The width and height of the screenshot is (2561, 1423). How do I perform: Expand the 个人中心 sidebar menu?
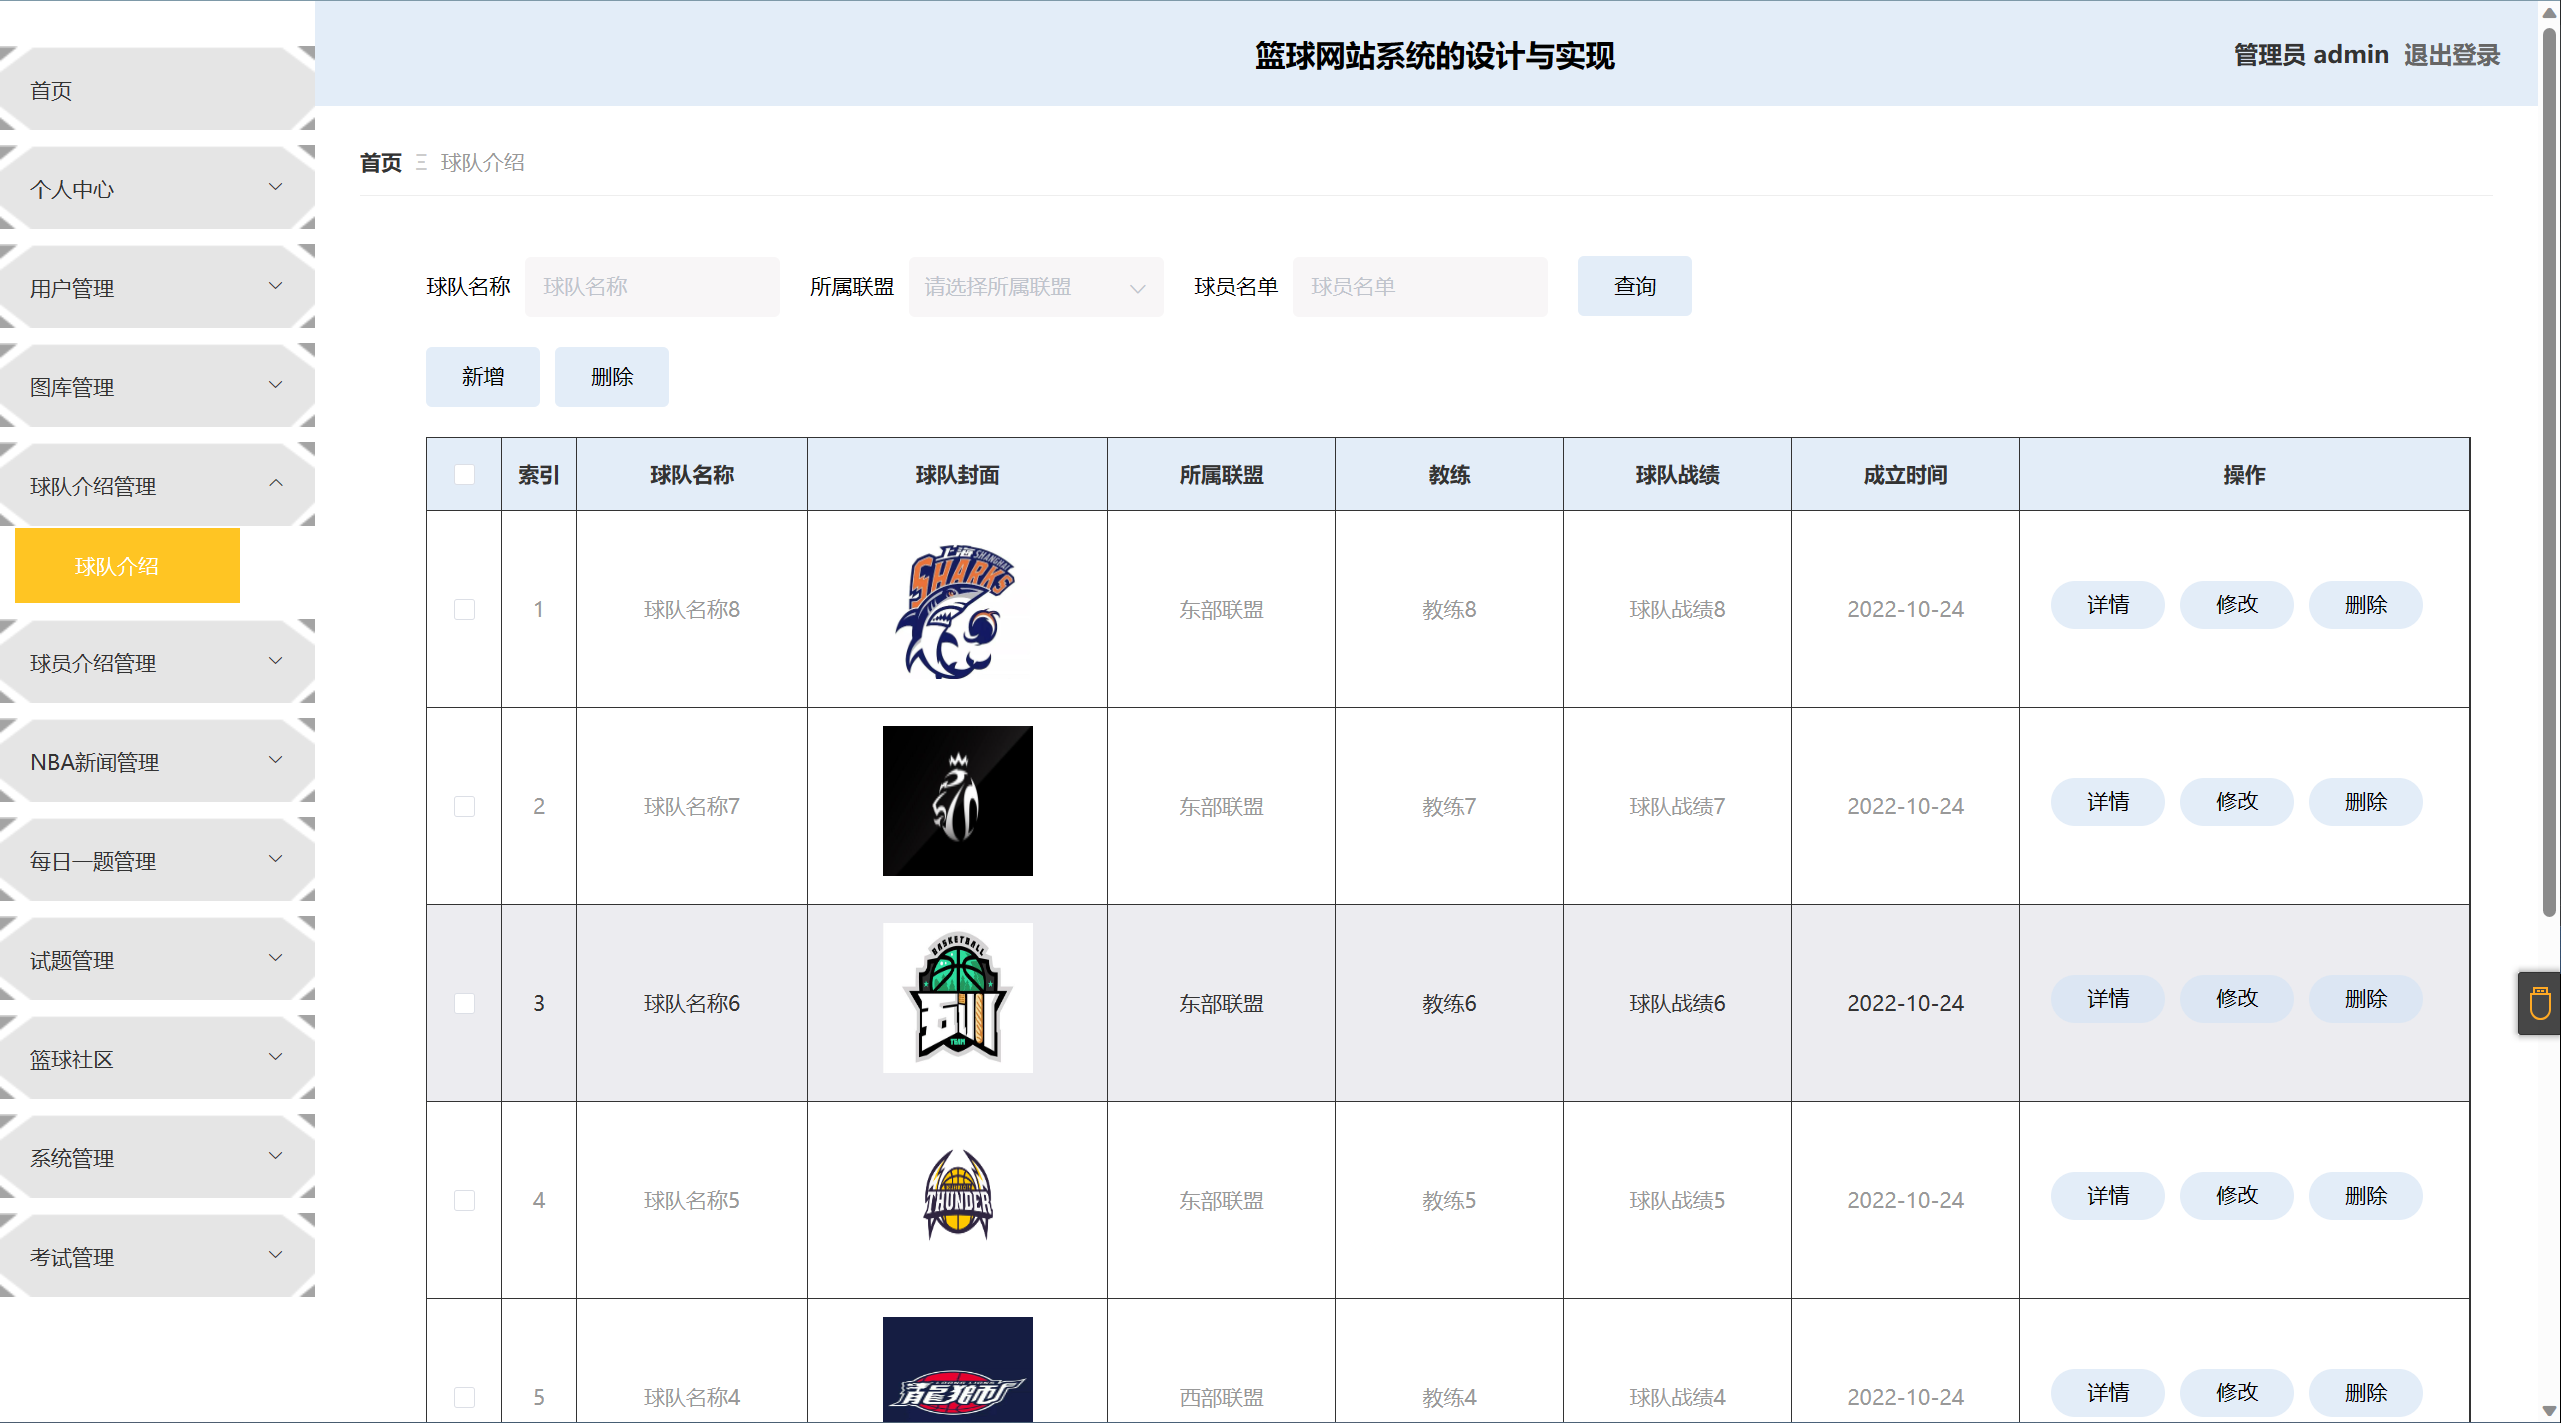tap(157, 189)
